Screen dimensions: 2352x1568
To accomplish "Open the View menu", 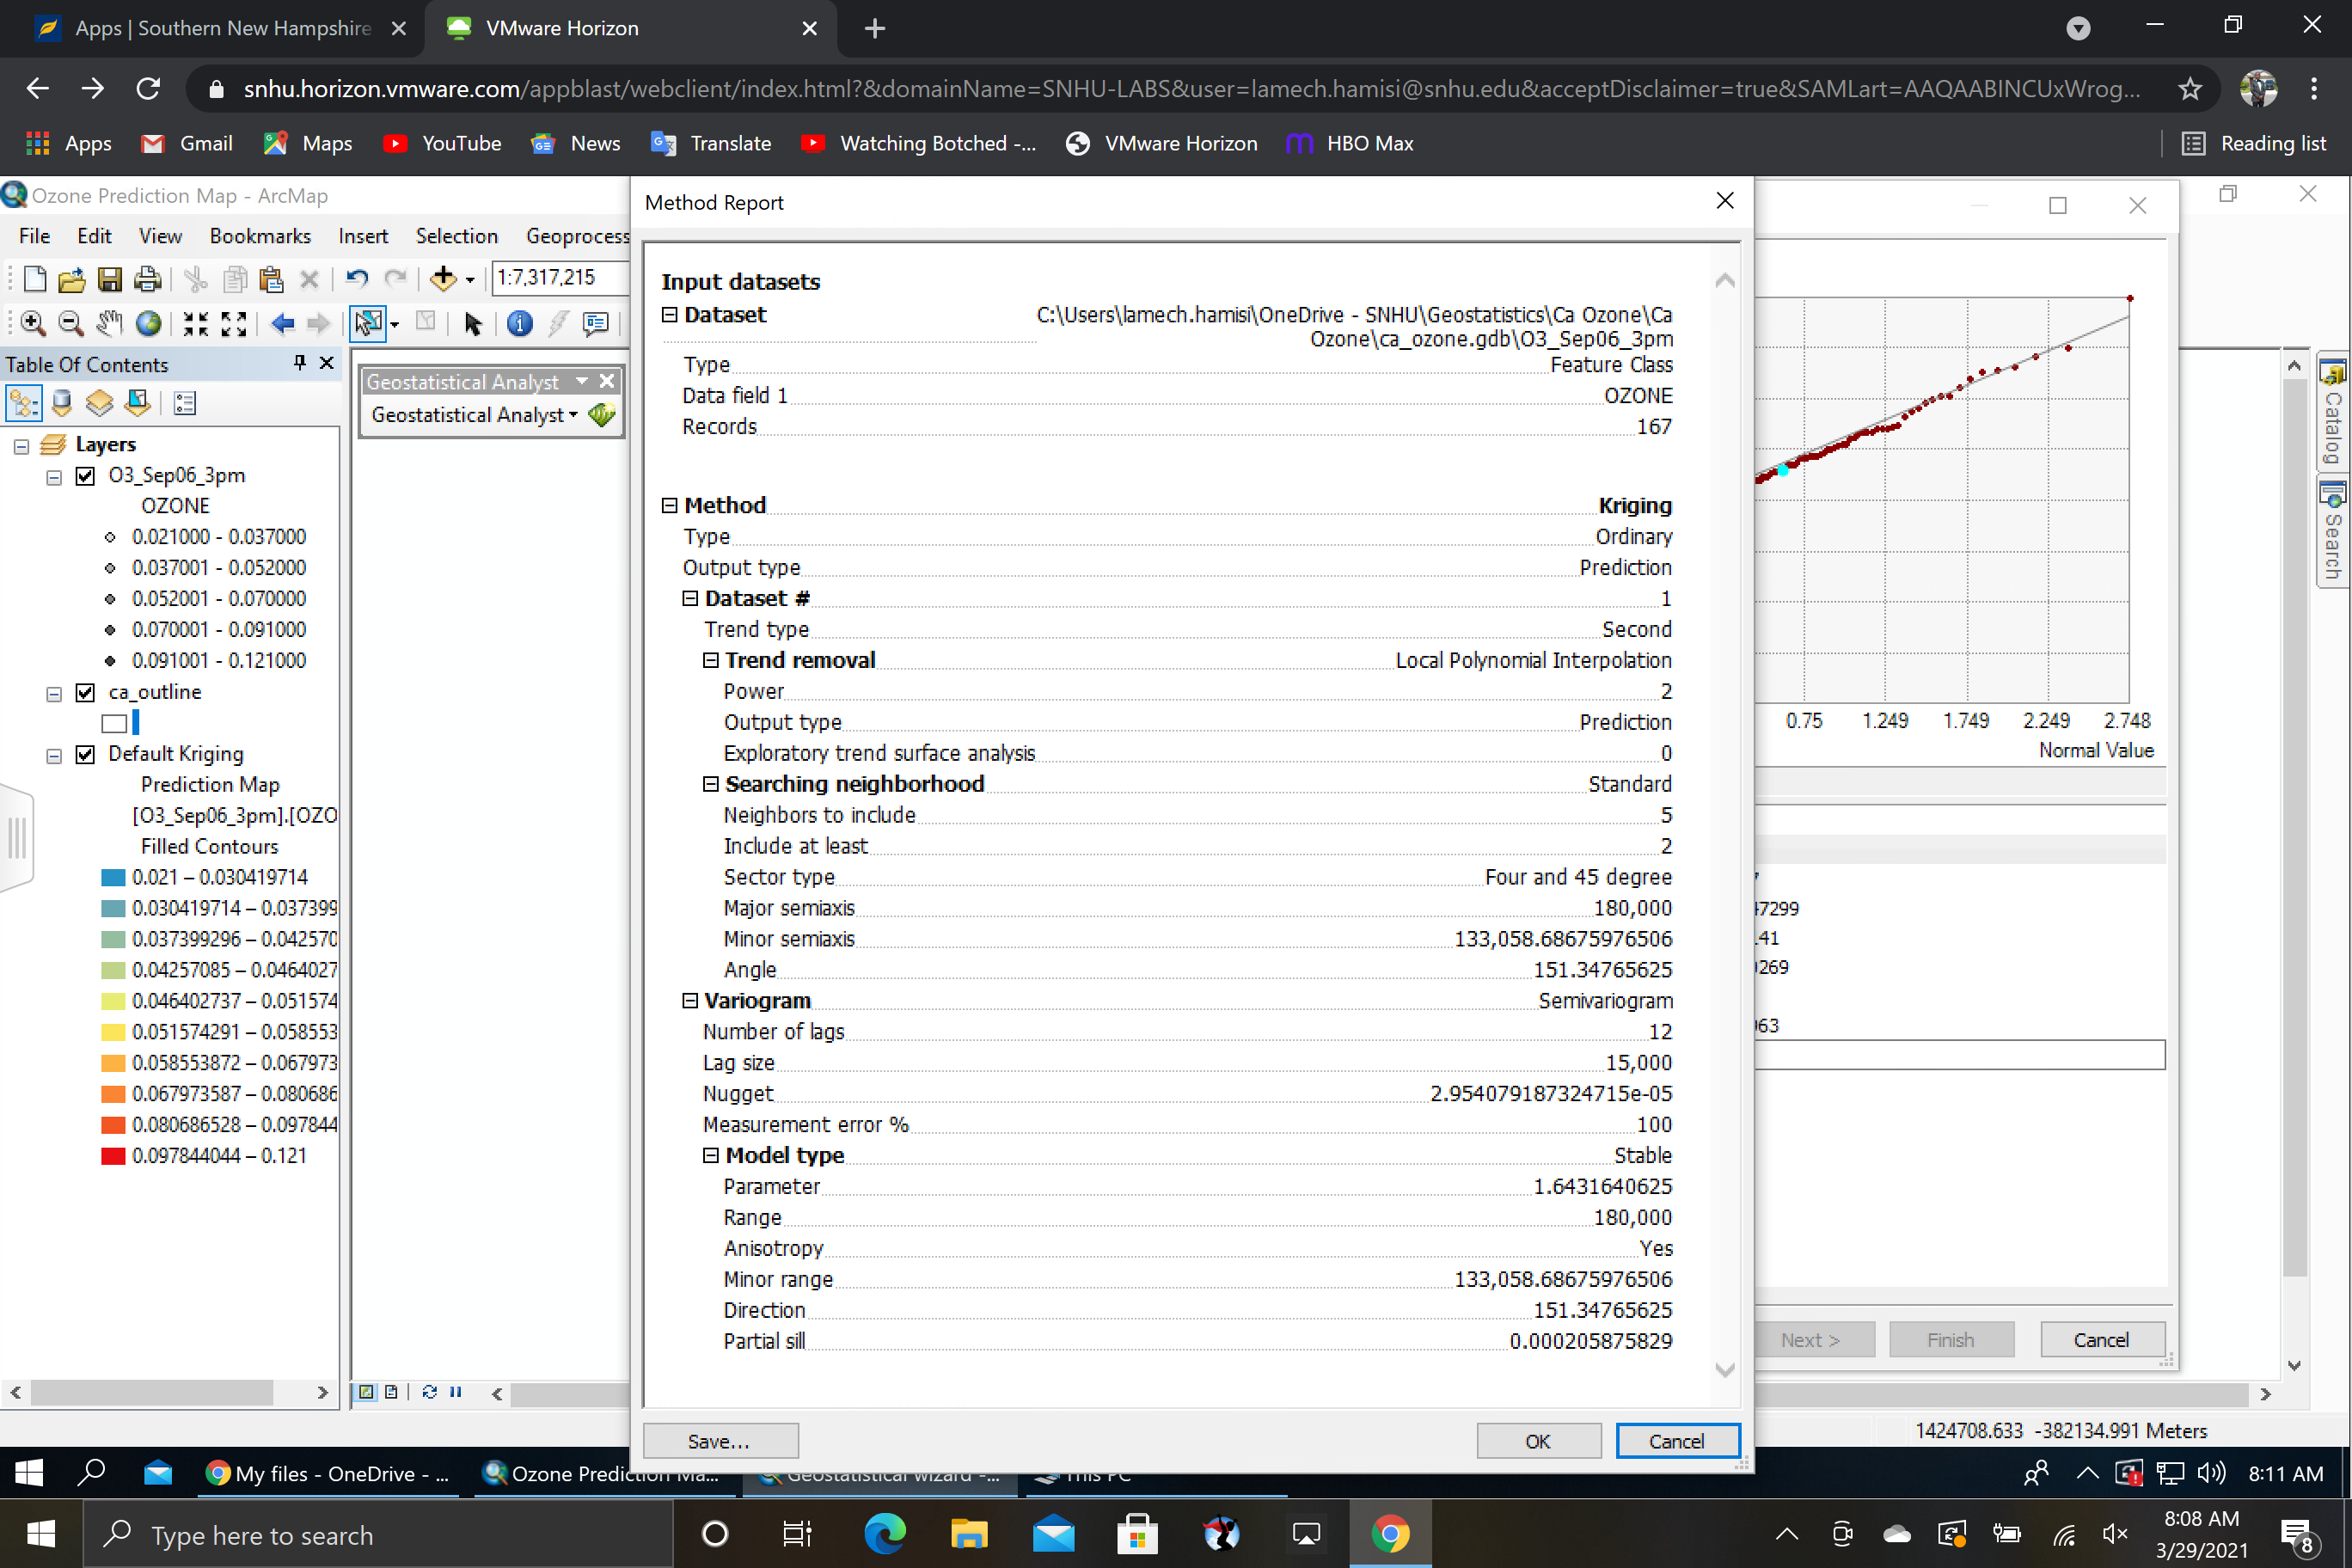I will tap(160, 236).
